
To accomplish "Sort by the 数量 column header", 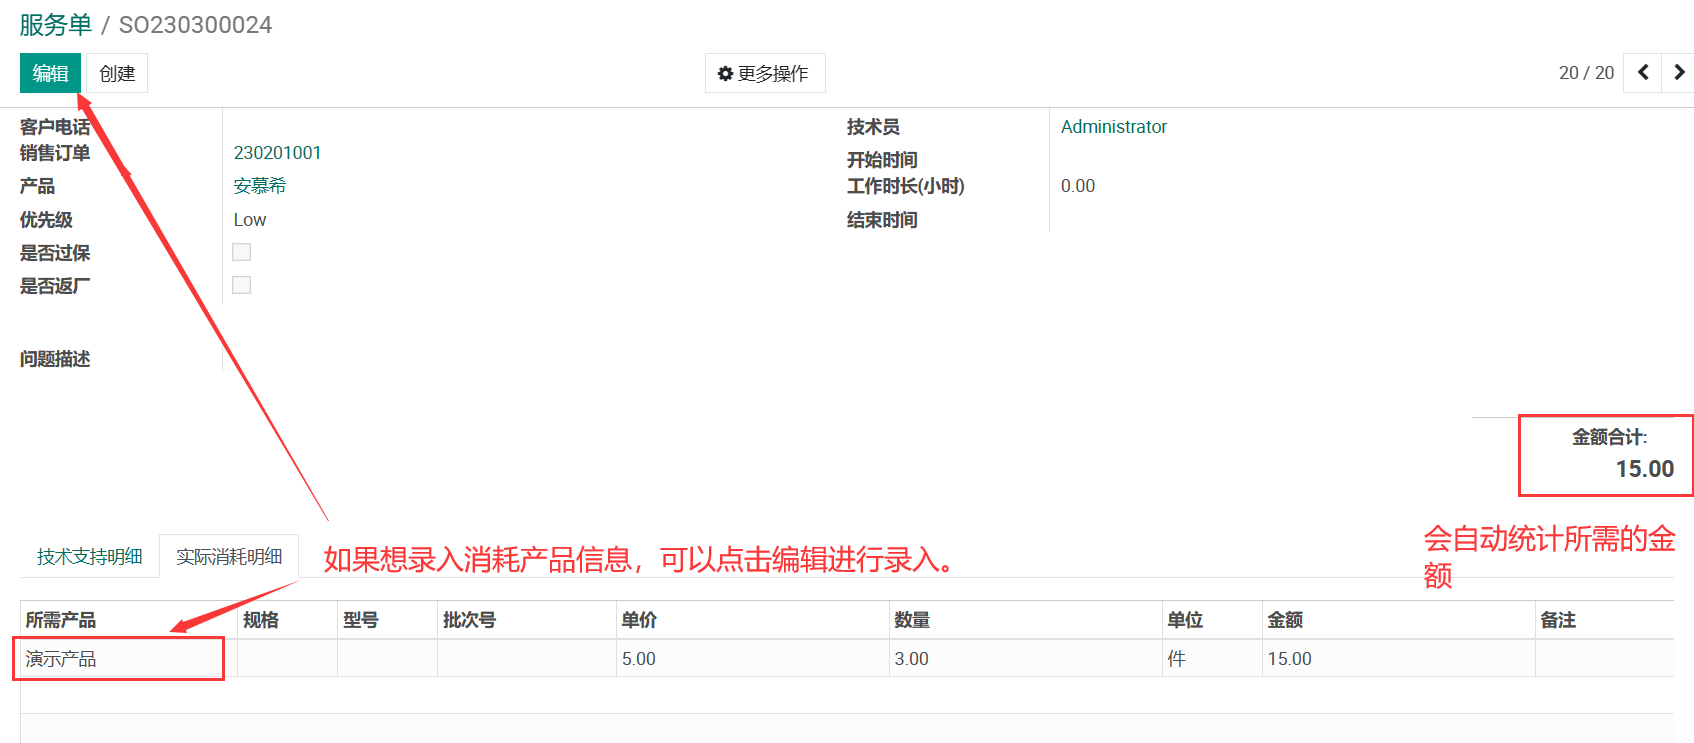I will tap(912, 620).
